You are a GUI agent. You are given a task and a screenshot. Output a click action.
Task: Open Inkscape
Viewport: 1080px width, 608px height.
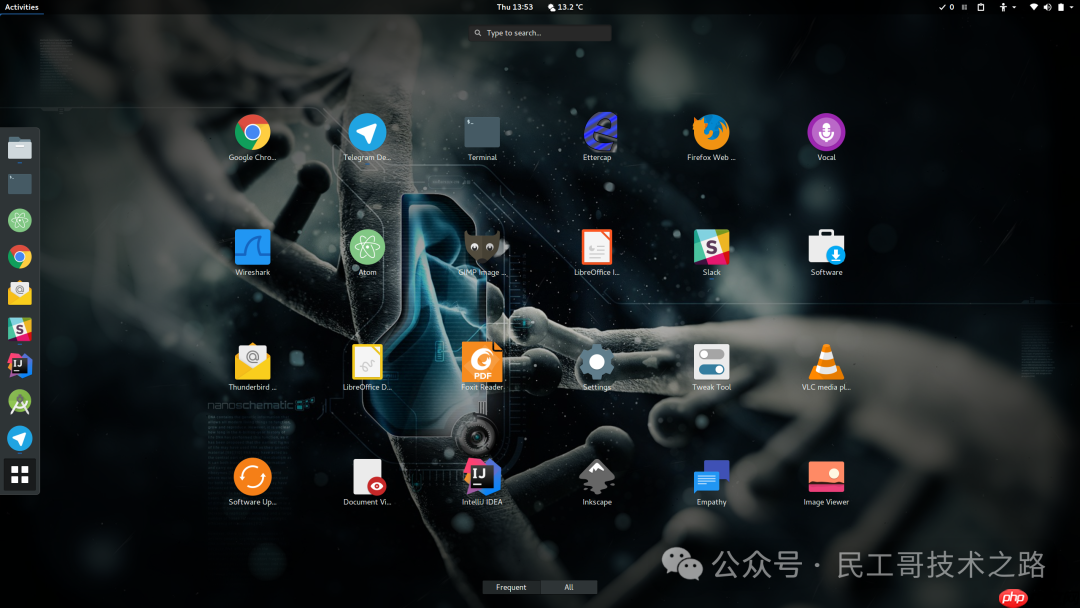pos(596,476)
